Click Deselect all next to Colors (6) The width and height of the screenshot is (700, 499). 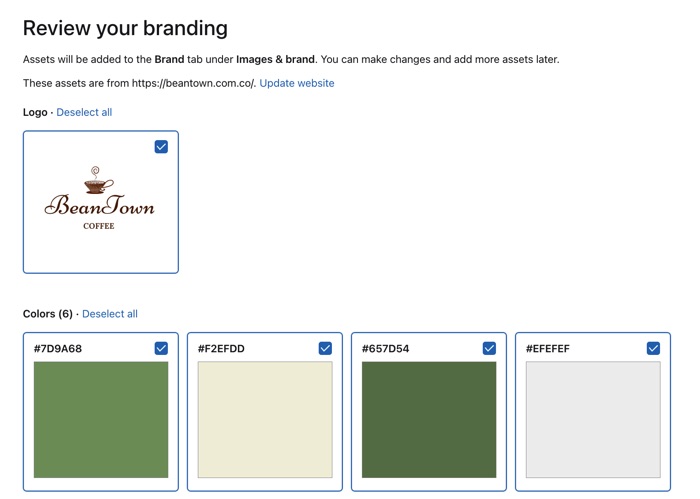coord(110,314)
